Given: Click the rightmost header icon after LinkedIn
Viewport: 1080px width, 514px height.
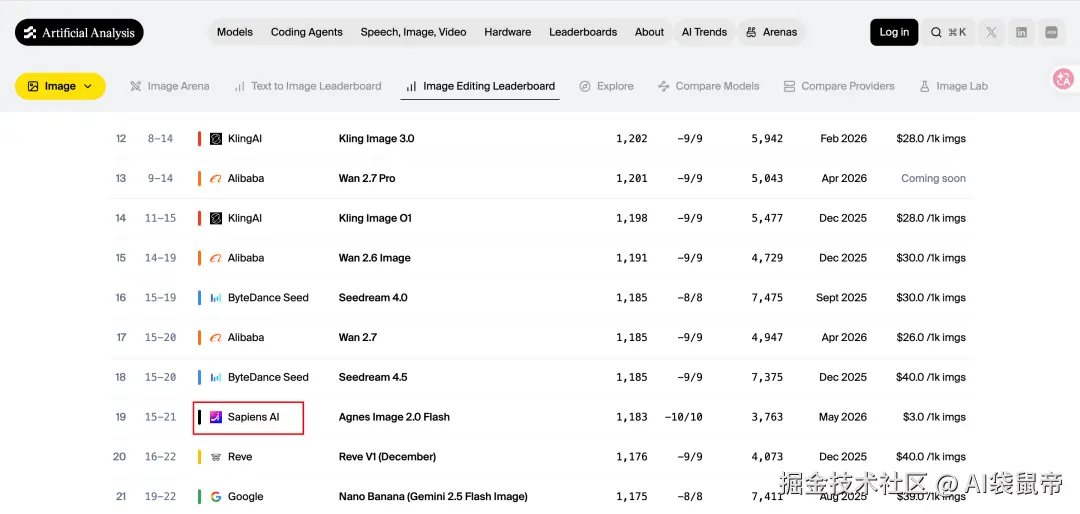Looking at the screenshot, I should coord(1052,32).
